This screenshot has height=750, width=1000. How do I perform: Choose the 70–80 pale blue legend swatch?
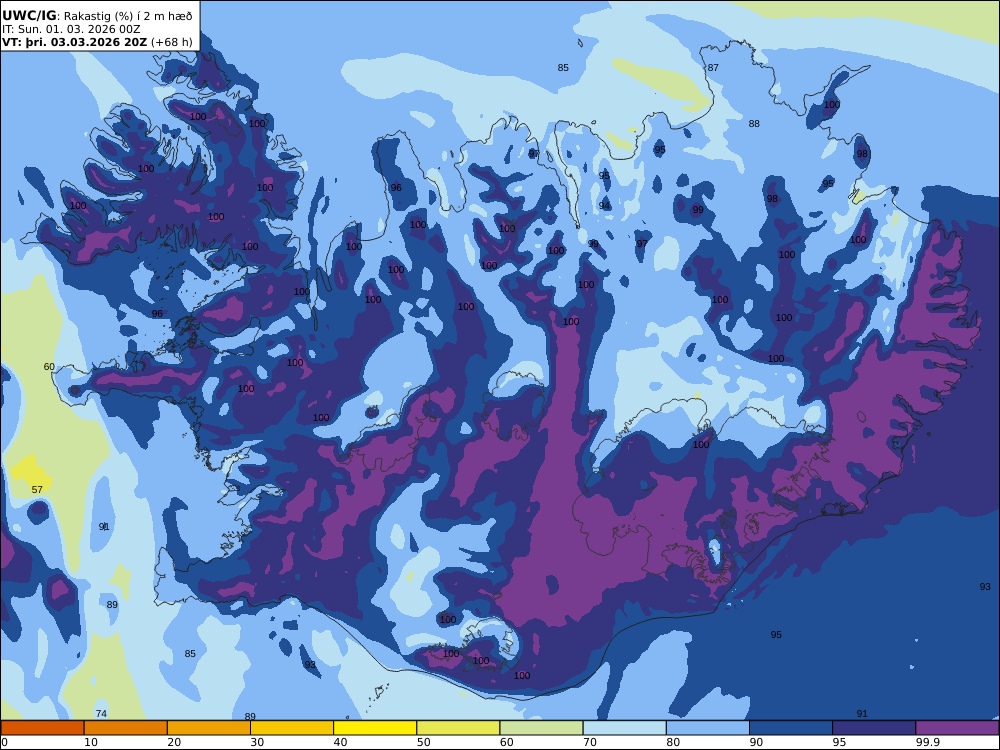[x=624, y=728]
